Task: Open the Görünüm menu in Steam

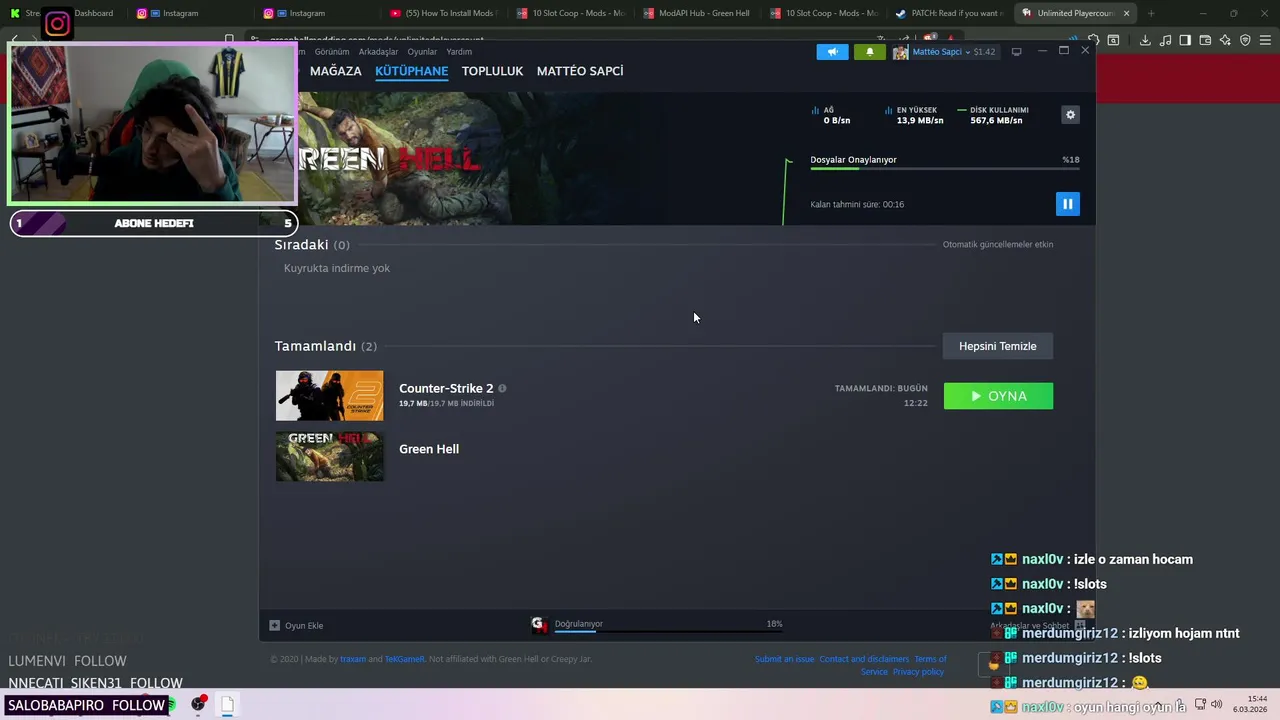Action: [332, 52]
